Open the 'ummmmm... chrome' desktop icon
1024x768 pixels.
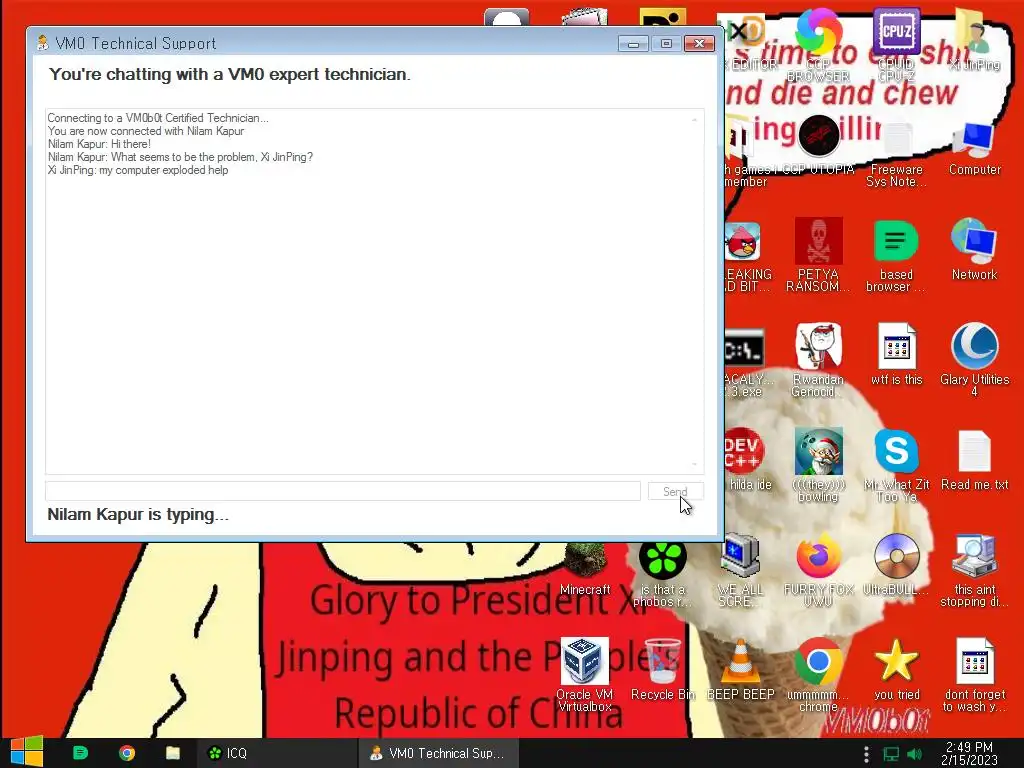818,675
